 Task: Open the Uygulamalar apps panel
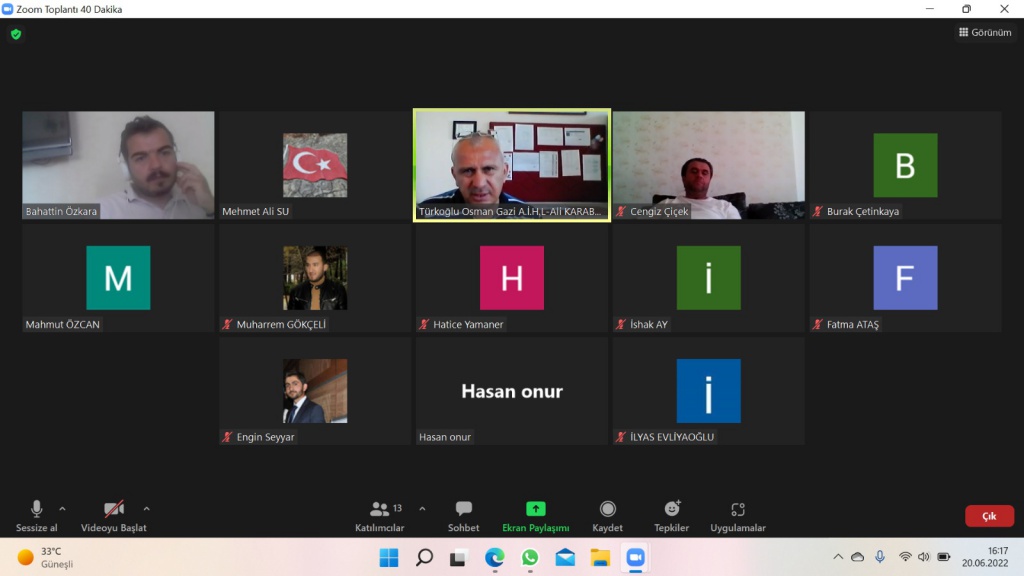[738, 516]
